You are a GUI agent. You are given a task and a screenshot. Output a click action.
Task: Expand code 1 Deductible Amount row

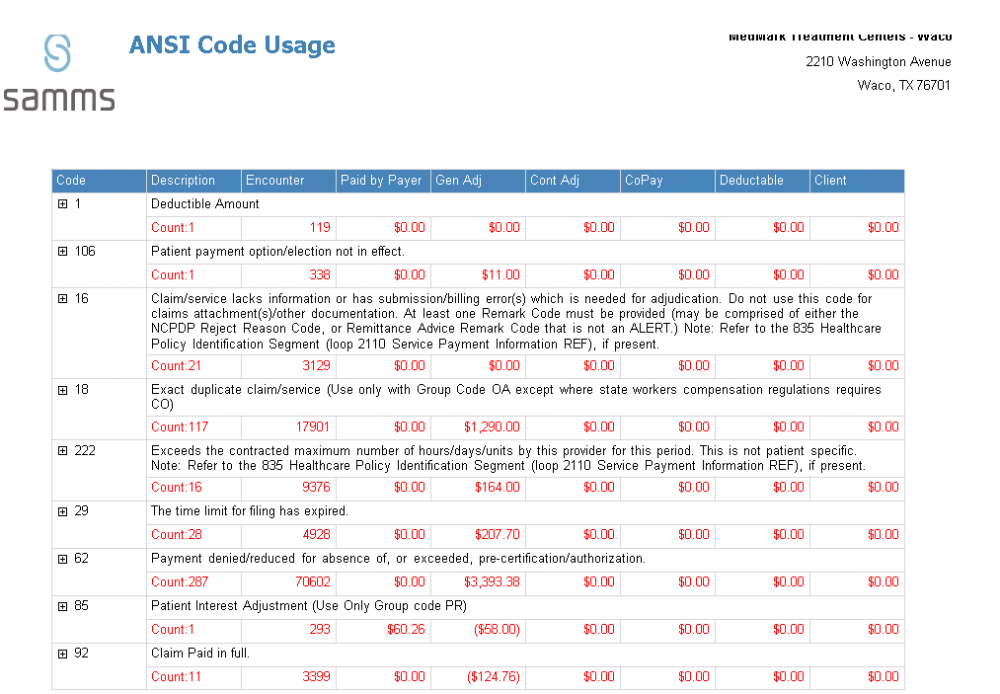[x=61, y=203]
